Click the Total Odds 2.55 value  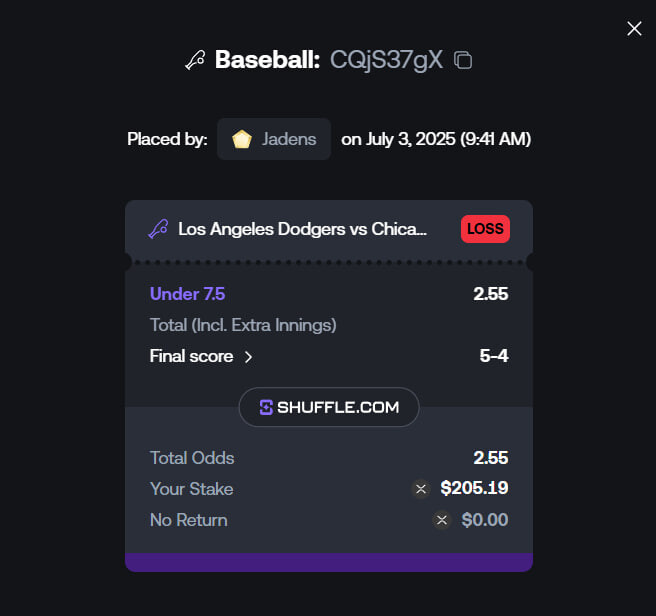coord(491,458)
